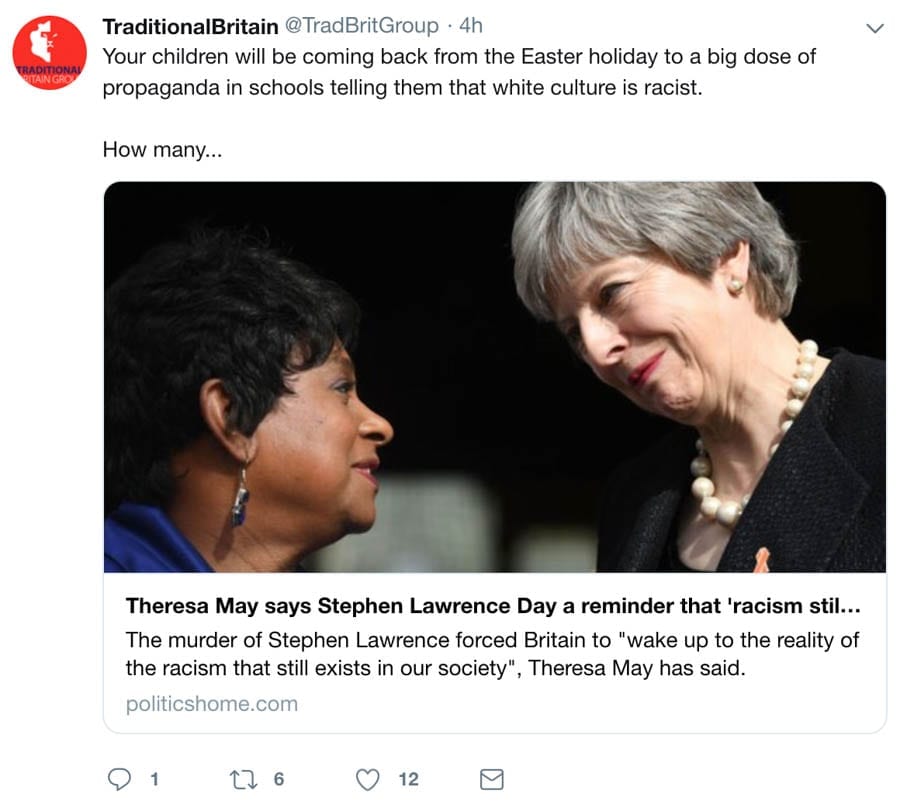Click the tweet text about Easter holiday
The height and width of the screenshot is (801, 900).
460,71
